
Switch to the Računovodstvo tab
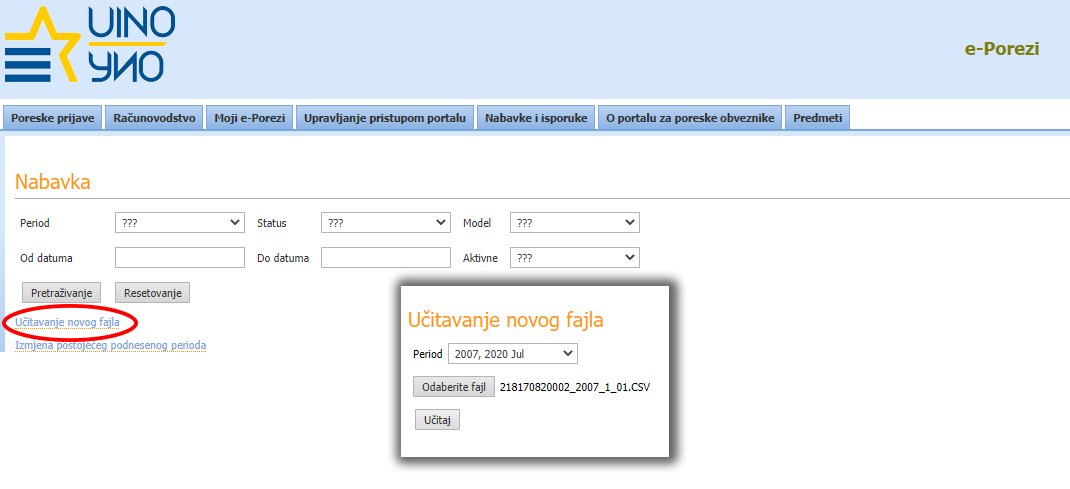click(155, 118)
